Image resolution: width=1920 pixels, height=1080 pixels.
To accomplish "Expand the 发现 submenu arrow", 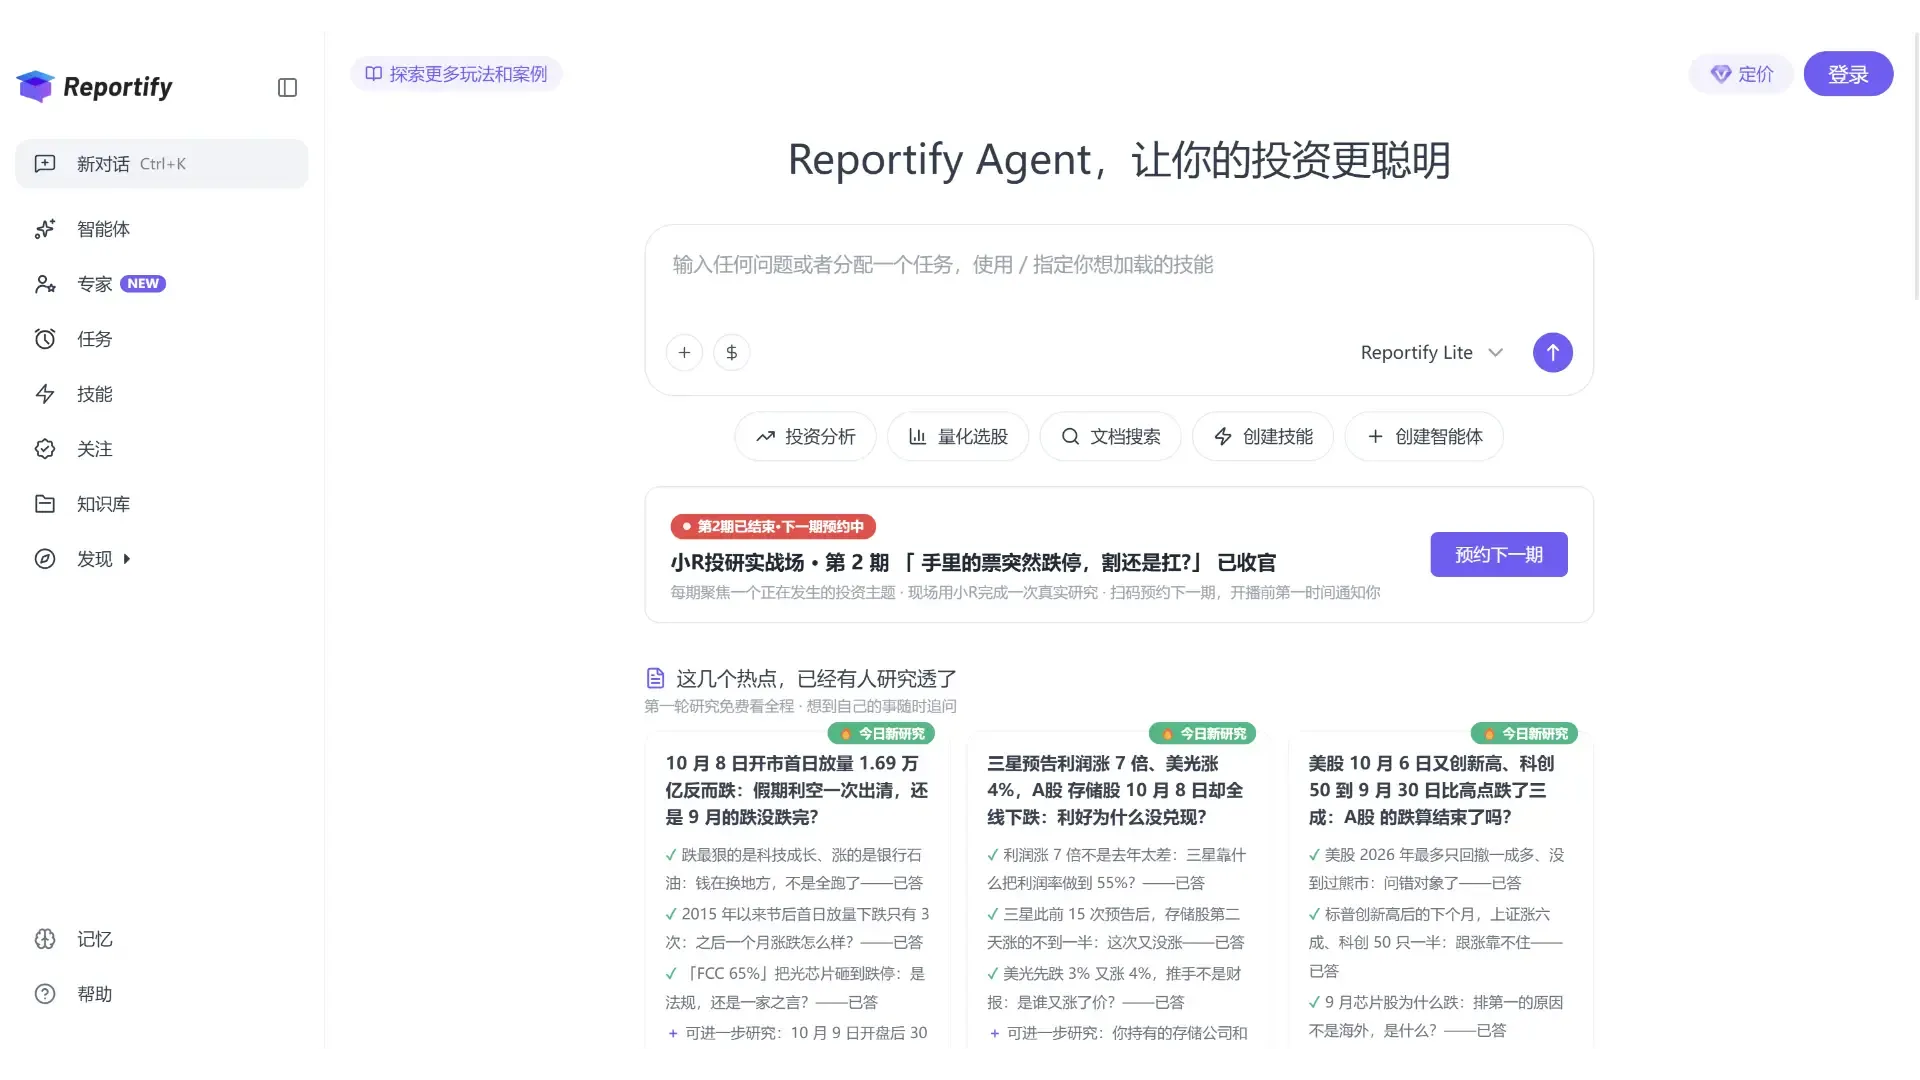I will [127, 559].
